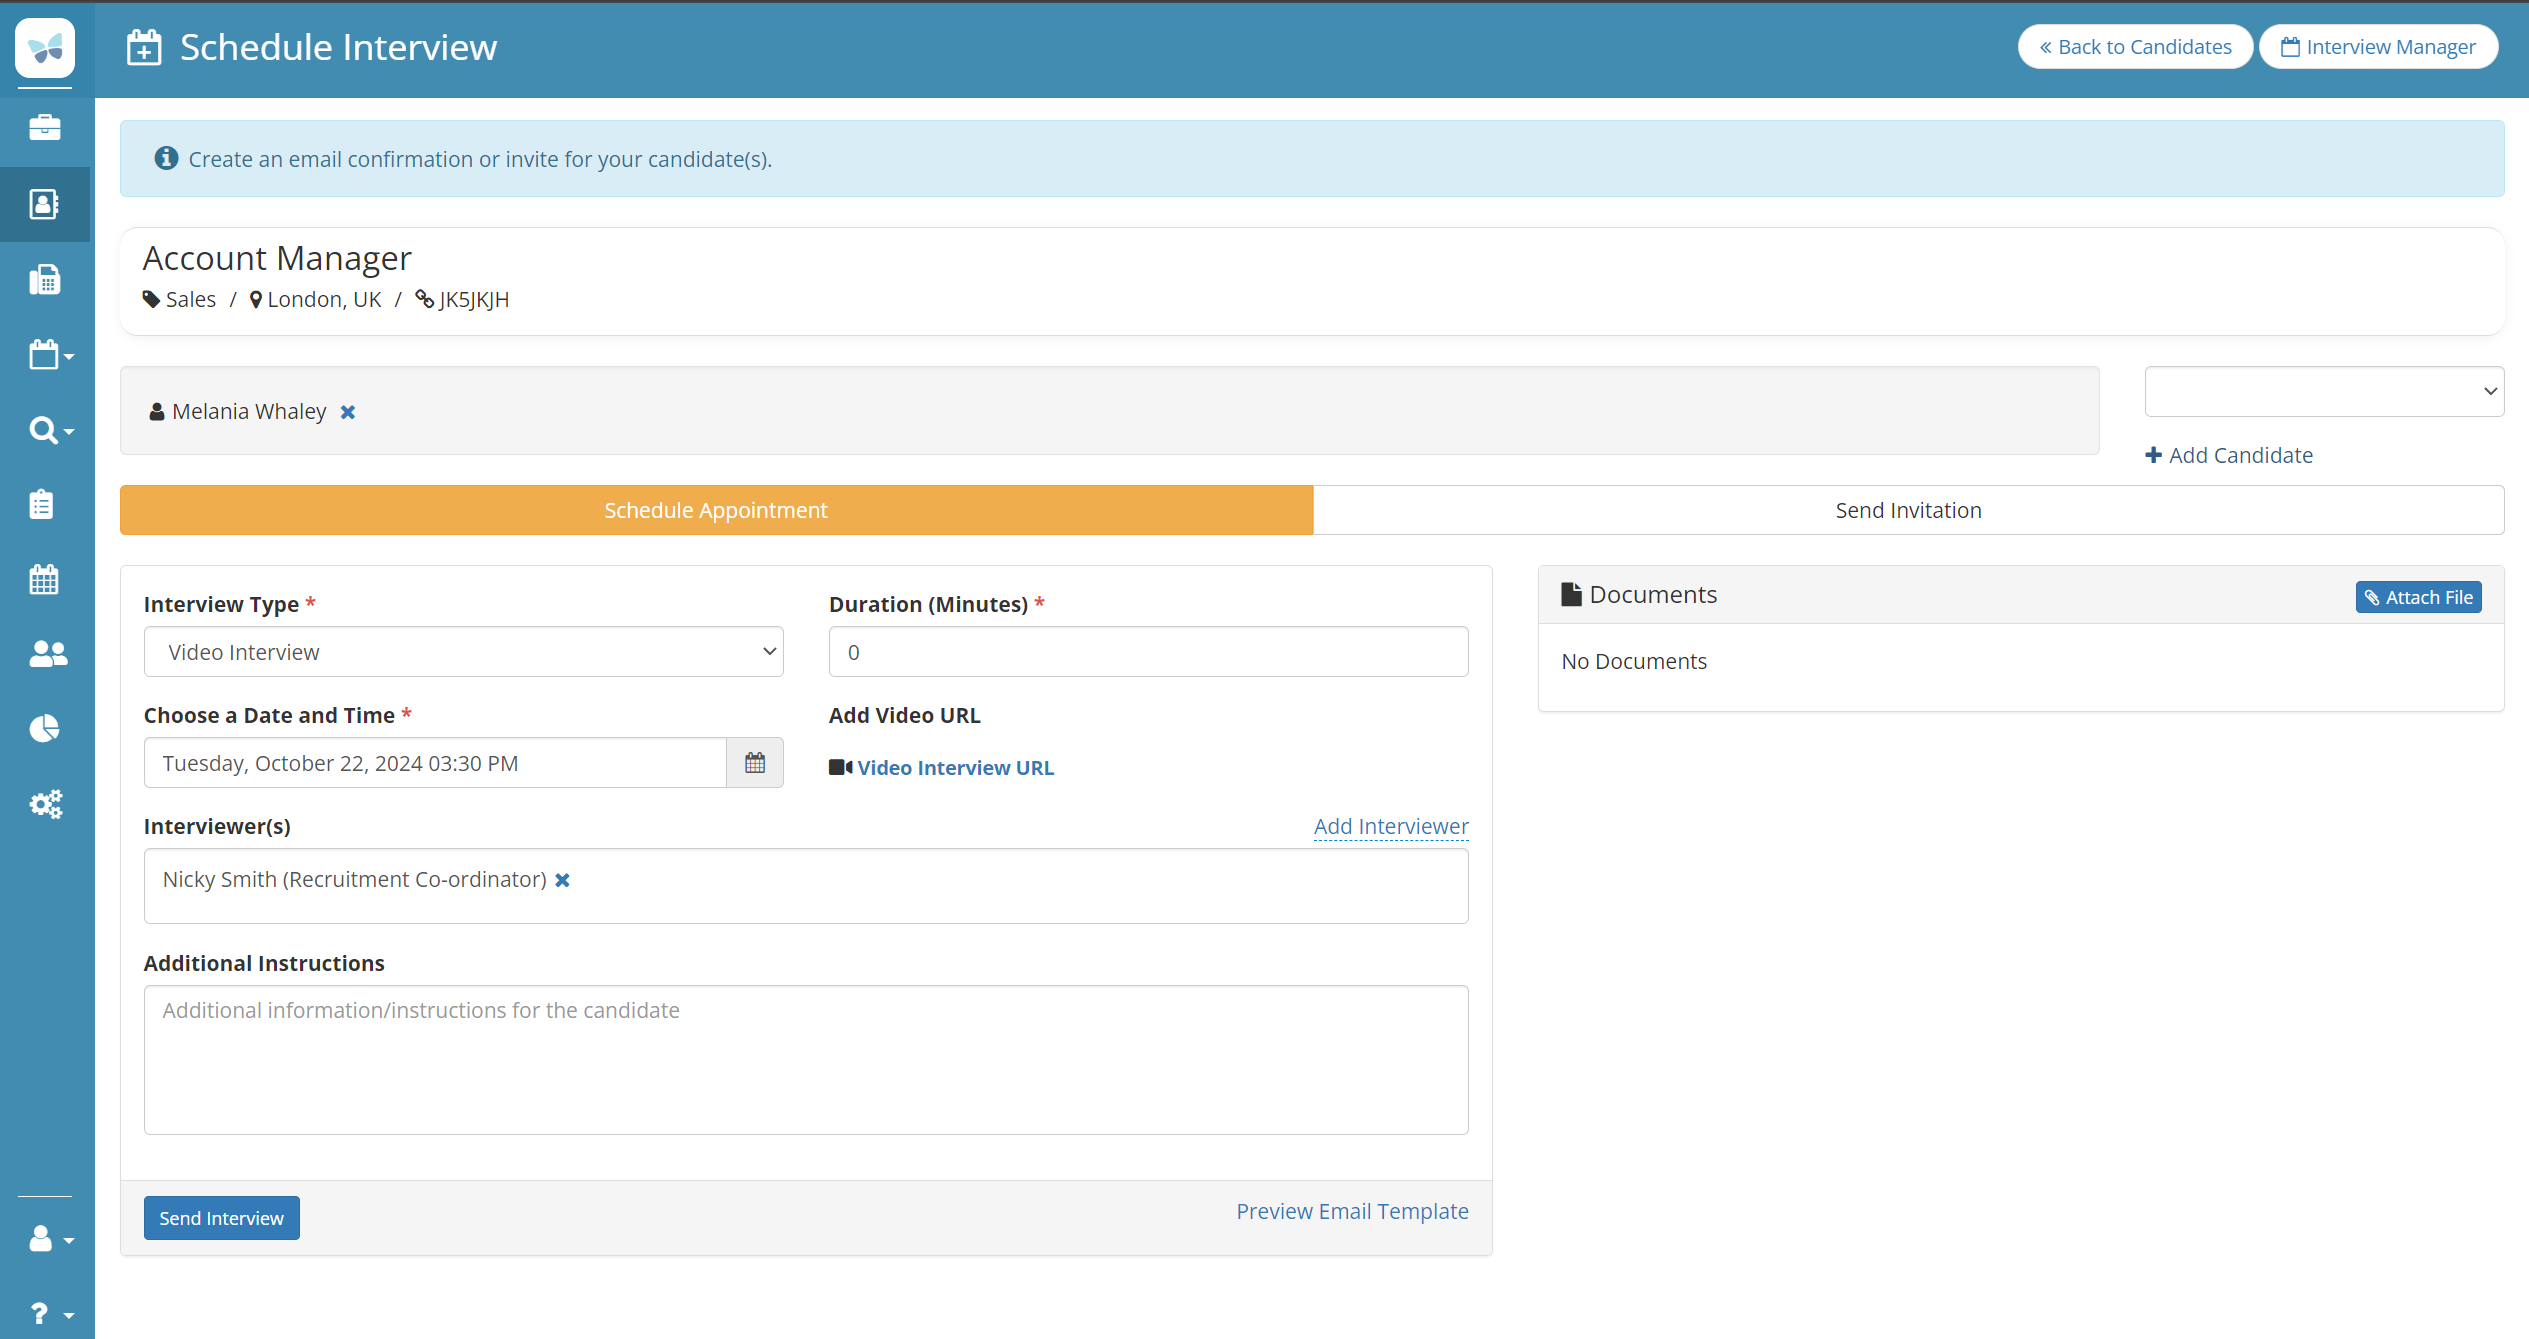Remove interviewer Nicky Smith with the x

tap(563, 880)
